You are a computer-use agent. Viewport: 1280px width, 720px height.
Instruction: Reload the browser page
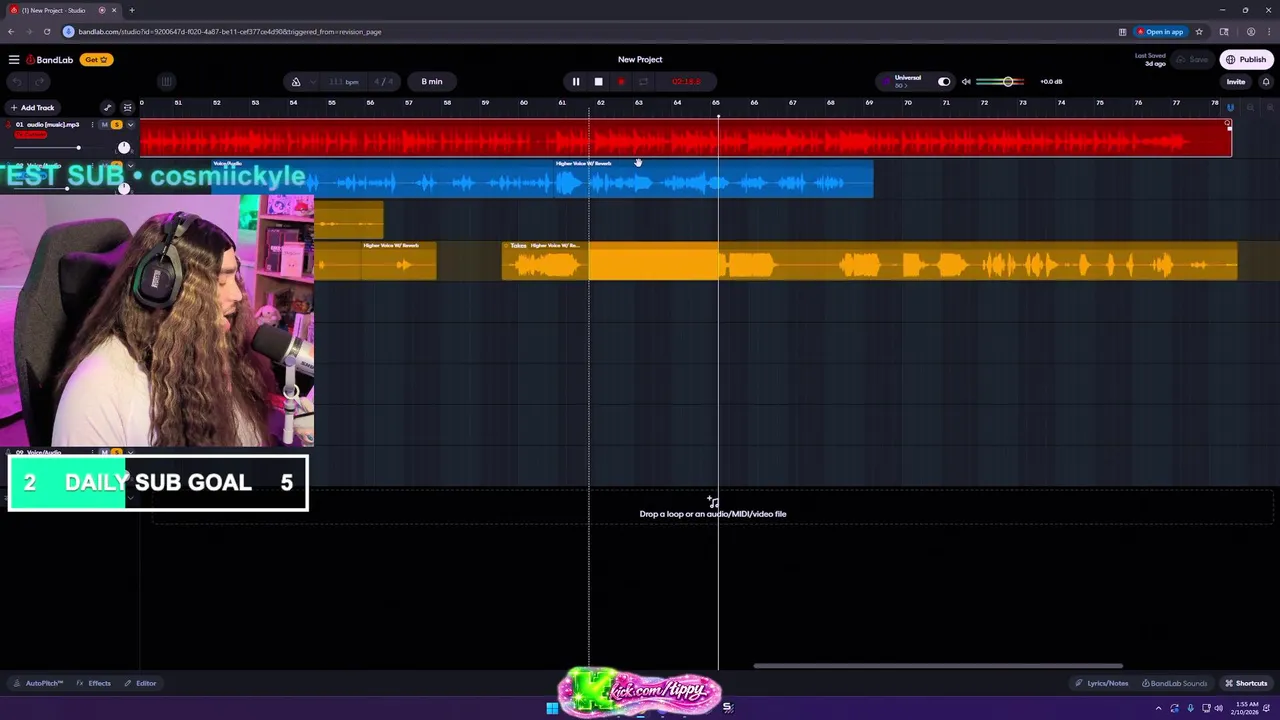[46, 32]
